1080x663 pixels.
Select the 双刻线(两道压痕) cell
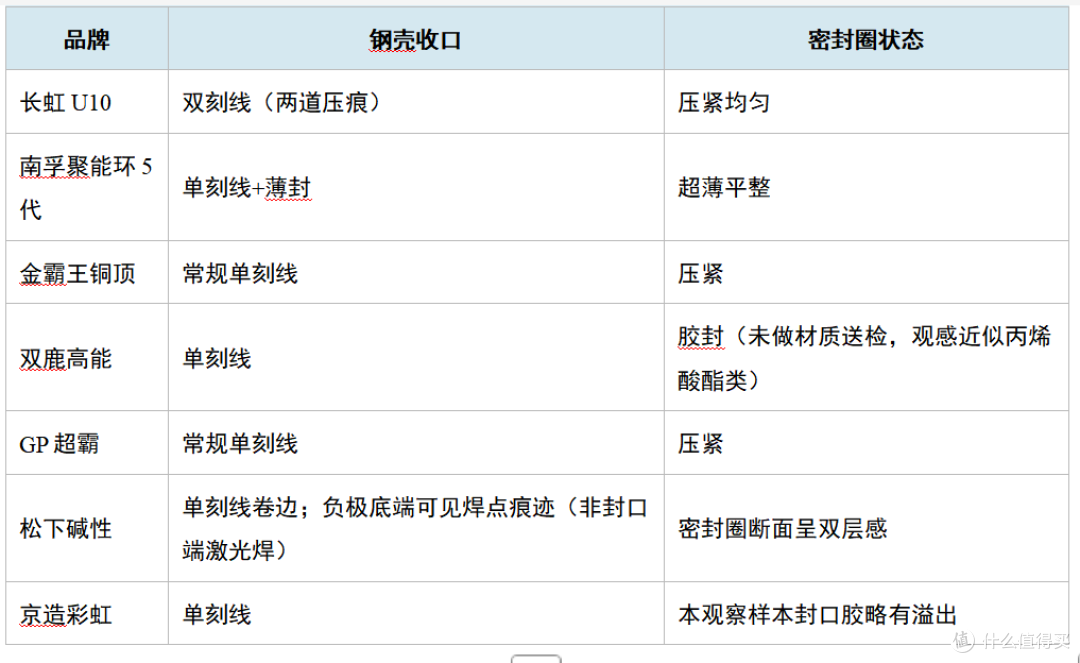point(416,102)
